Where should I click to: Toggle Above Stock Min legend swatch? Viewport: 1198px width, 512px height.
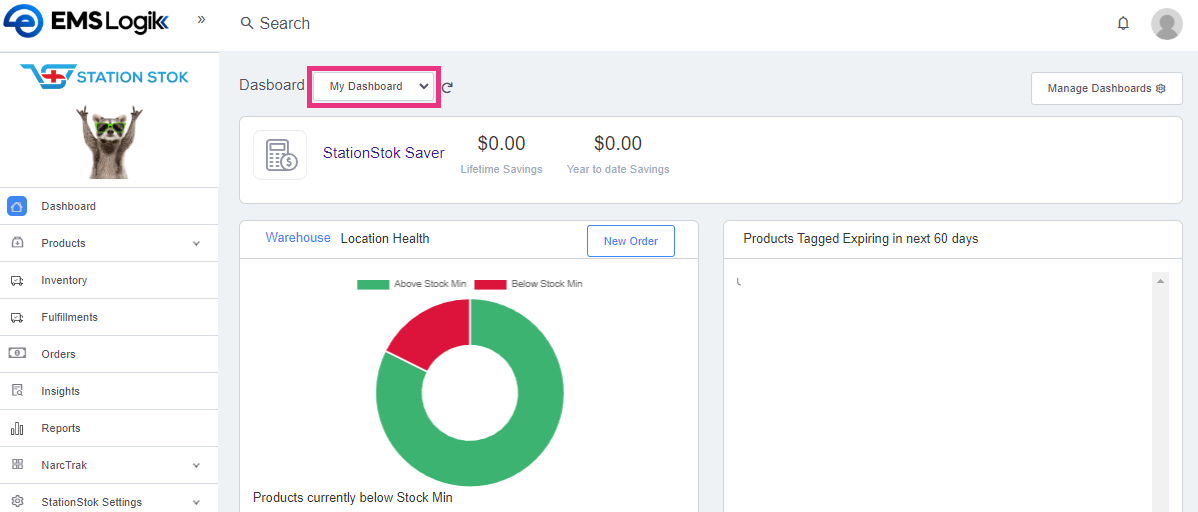[x=374, y=284]
